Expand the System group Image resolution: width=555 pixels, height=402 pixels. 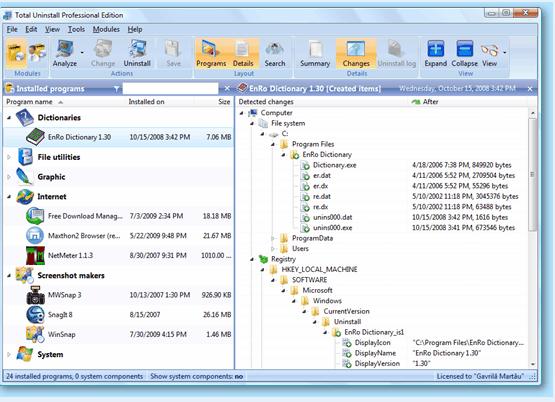(x=9, y=354)
